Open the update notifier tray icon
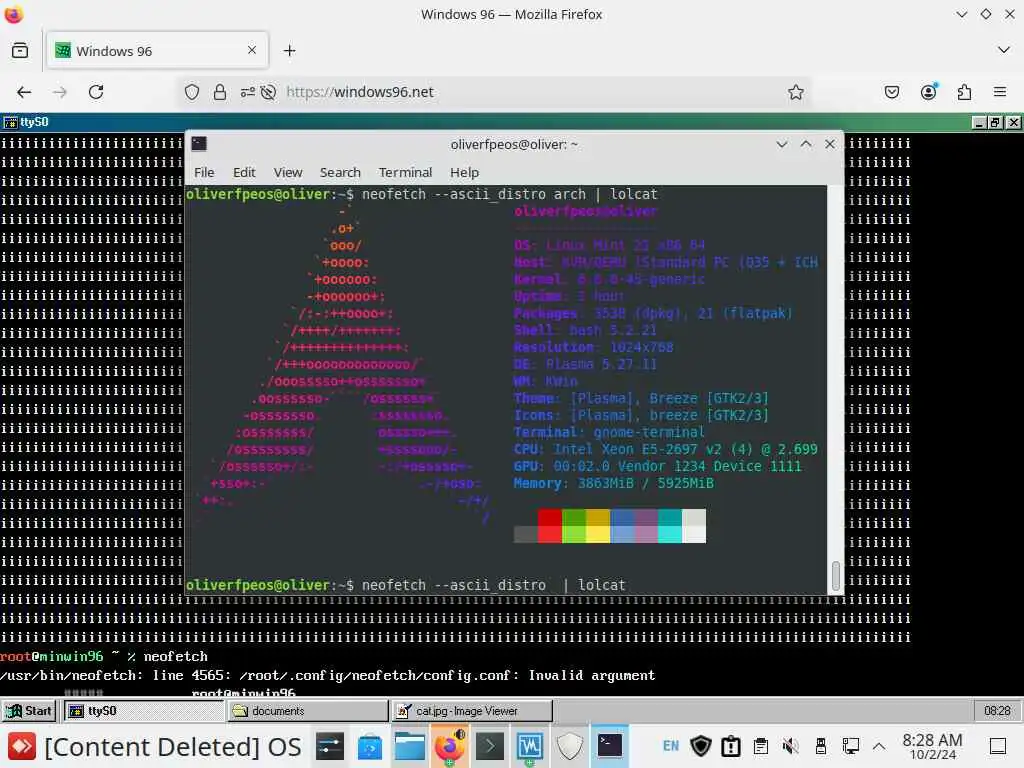 click(731, 746)
